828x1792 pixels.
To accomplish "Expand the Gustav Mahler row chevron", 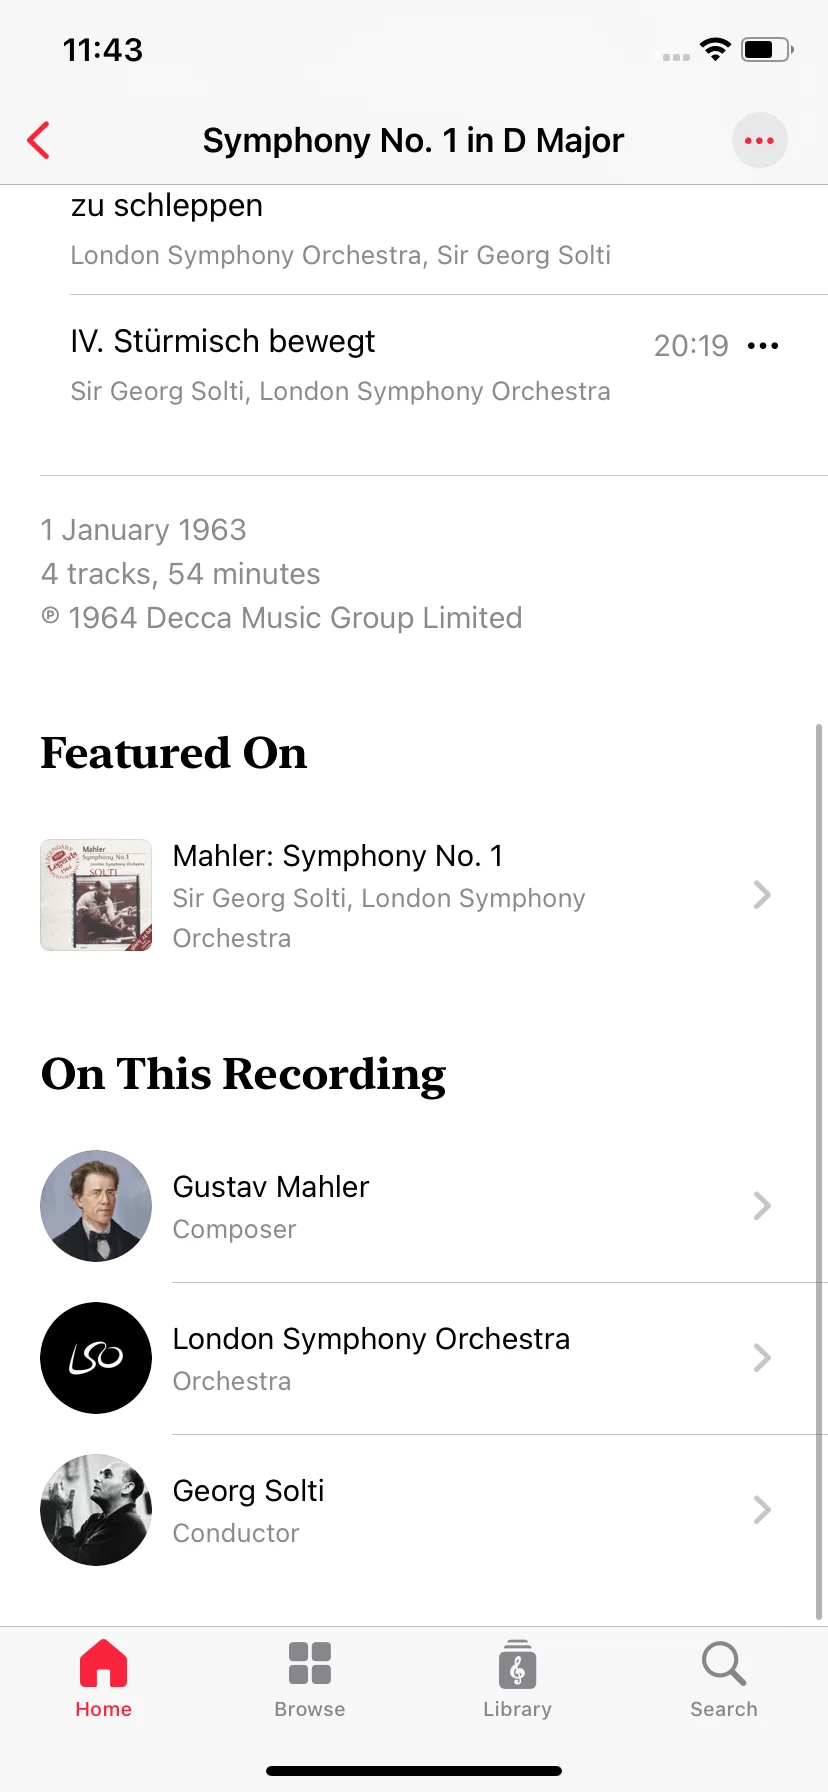I will click(762, 1206).
